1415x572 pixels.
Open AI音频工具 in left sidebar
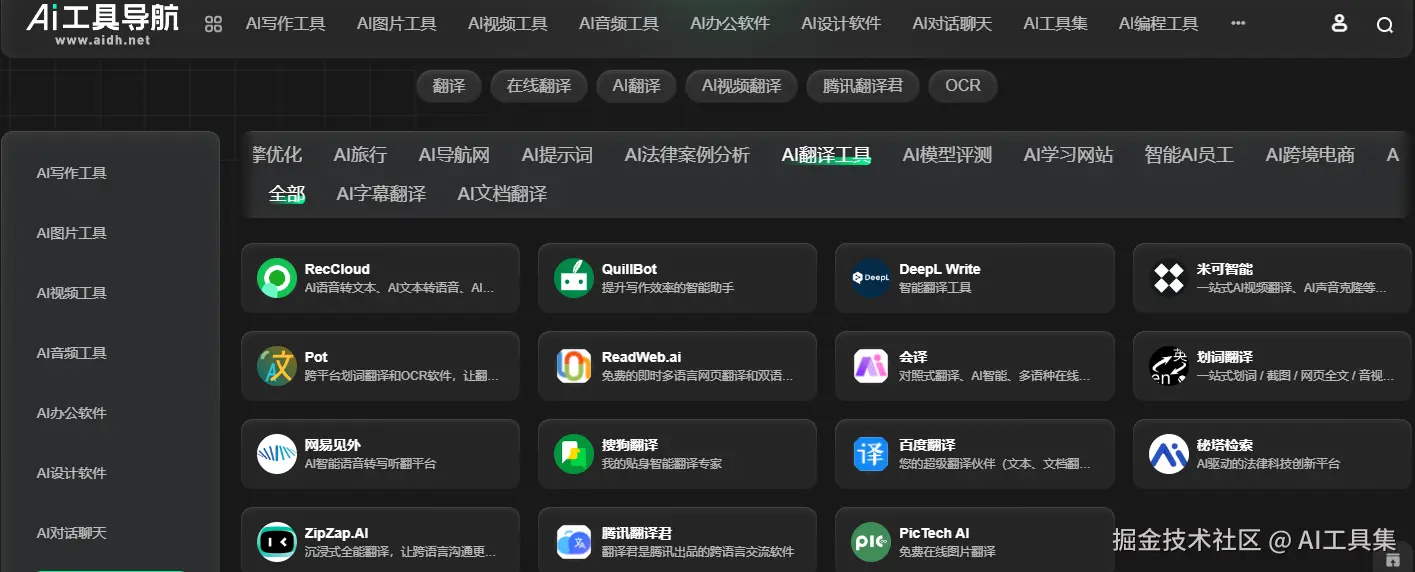[72, 353]
